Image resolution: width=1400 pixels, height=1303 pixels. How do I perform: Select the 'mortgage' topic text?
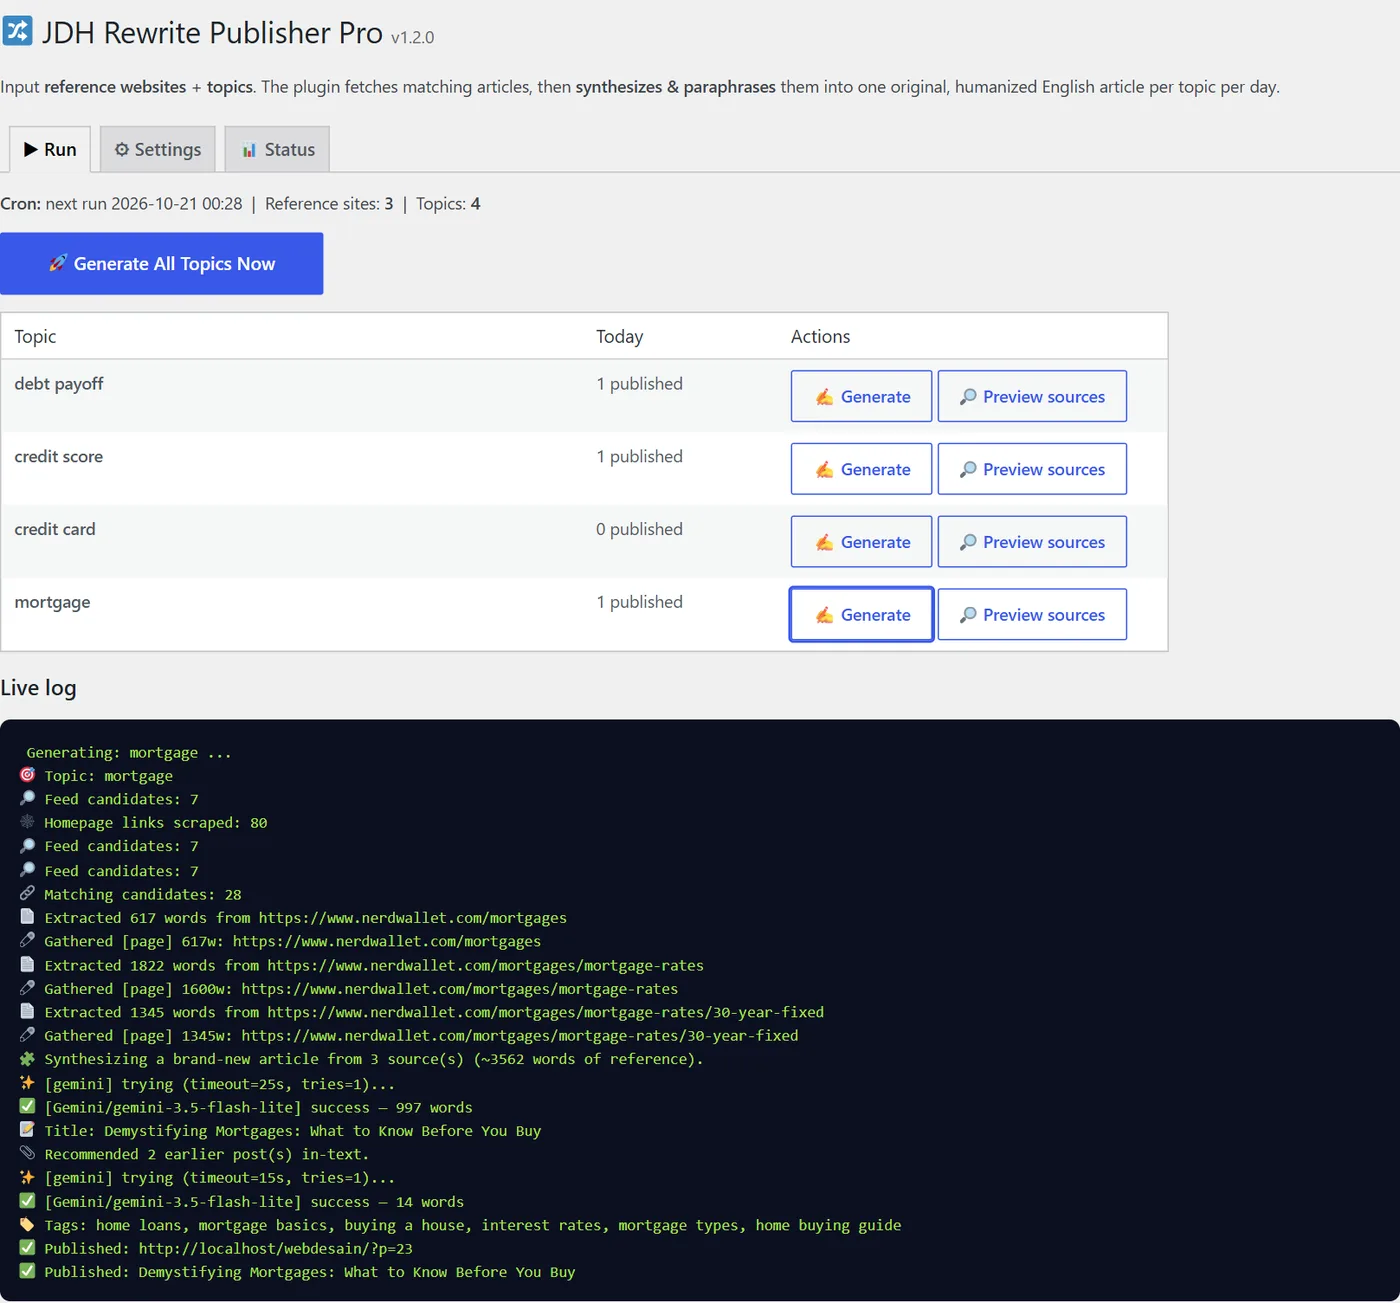point(52,602)
